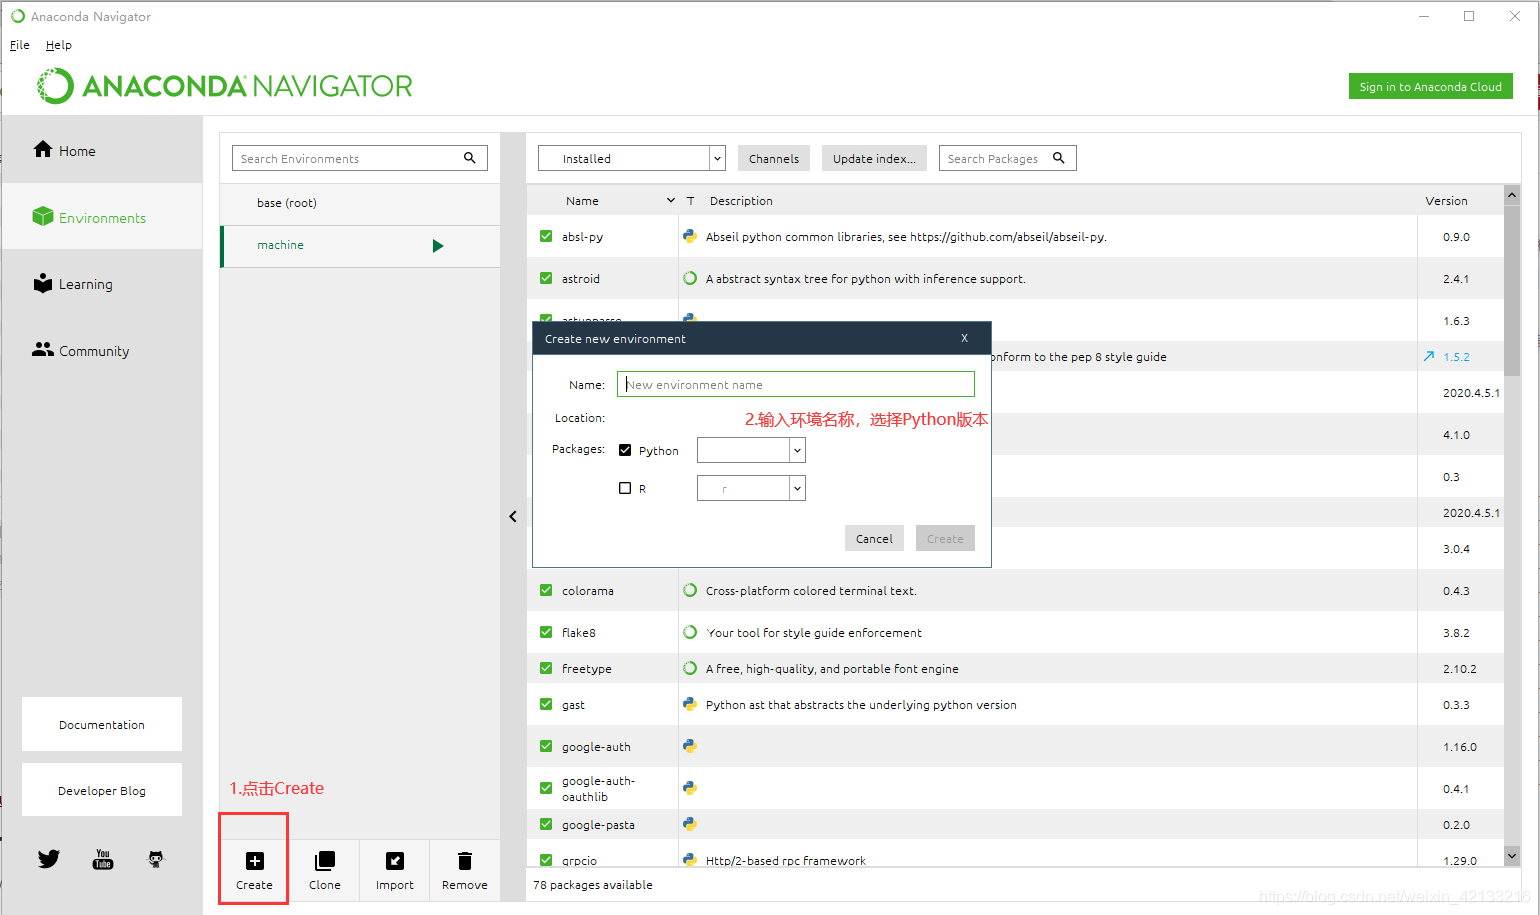Click the Search Packages magnifier icon
This screenshot has height=915, width=1540.
click(x=1059, y=158)
